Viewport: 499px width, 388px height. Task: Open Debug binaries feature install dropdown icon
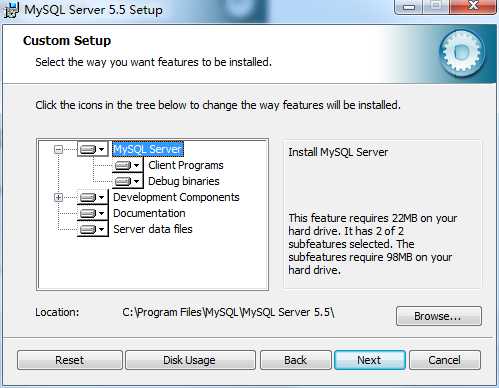click(x=127, y=181)
